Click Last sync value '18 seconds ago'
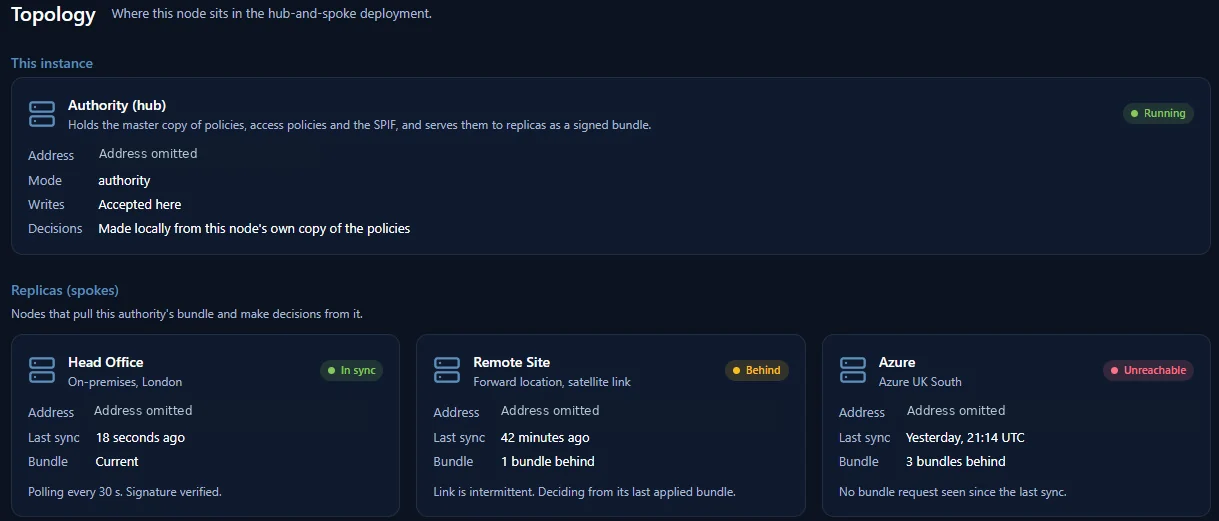Screen dimensions: 1219x521 coord(140,437)
